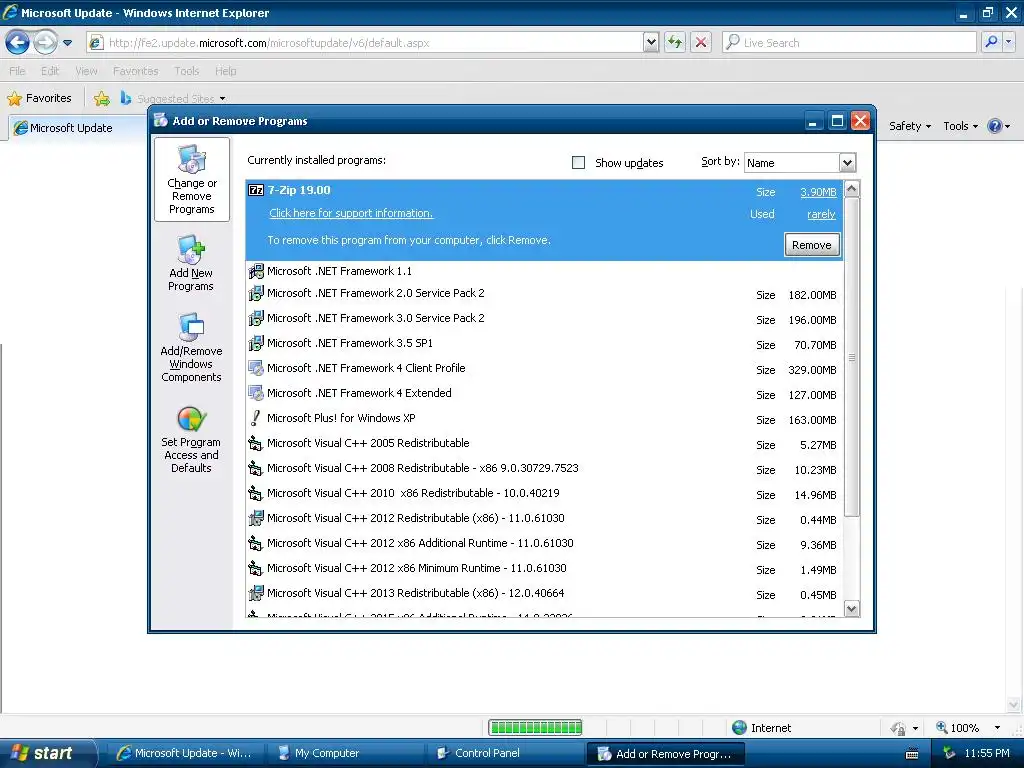Viewport: 1024px width, 768px height.
Task: Open the Help menu in Internet Explorer
Action: pyautogui.click(x=225, y=71)
